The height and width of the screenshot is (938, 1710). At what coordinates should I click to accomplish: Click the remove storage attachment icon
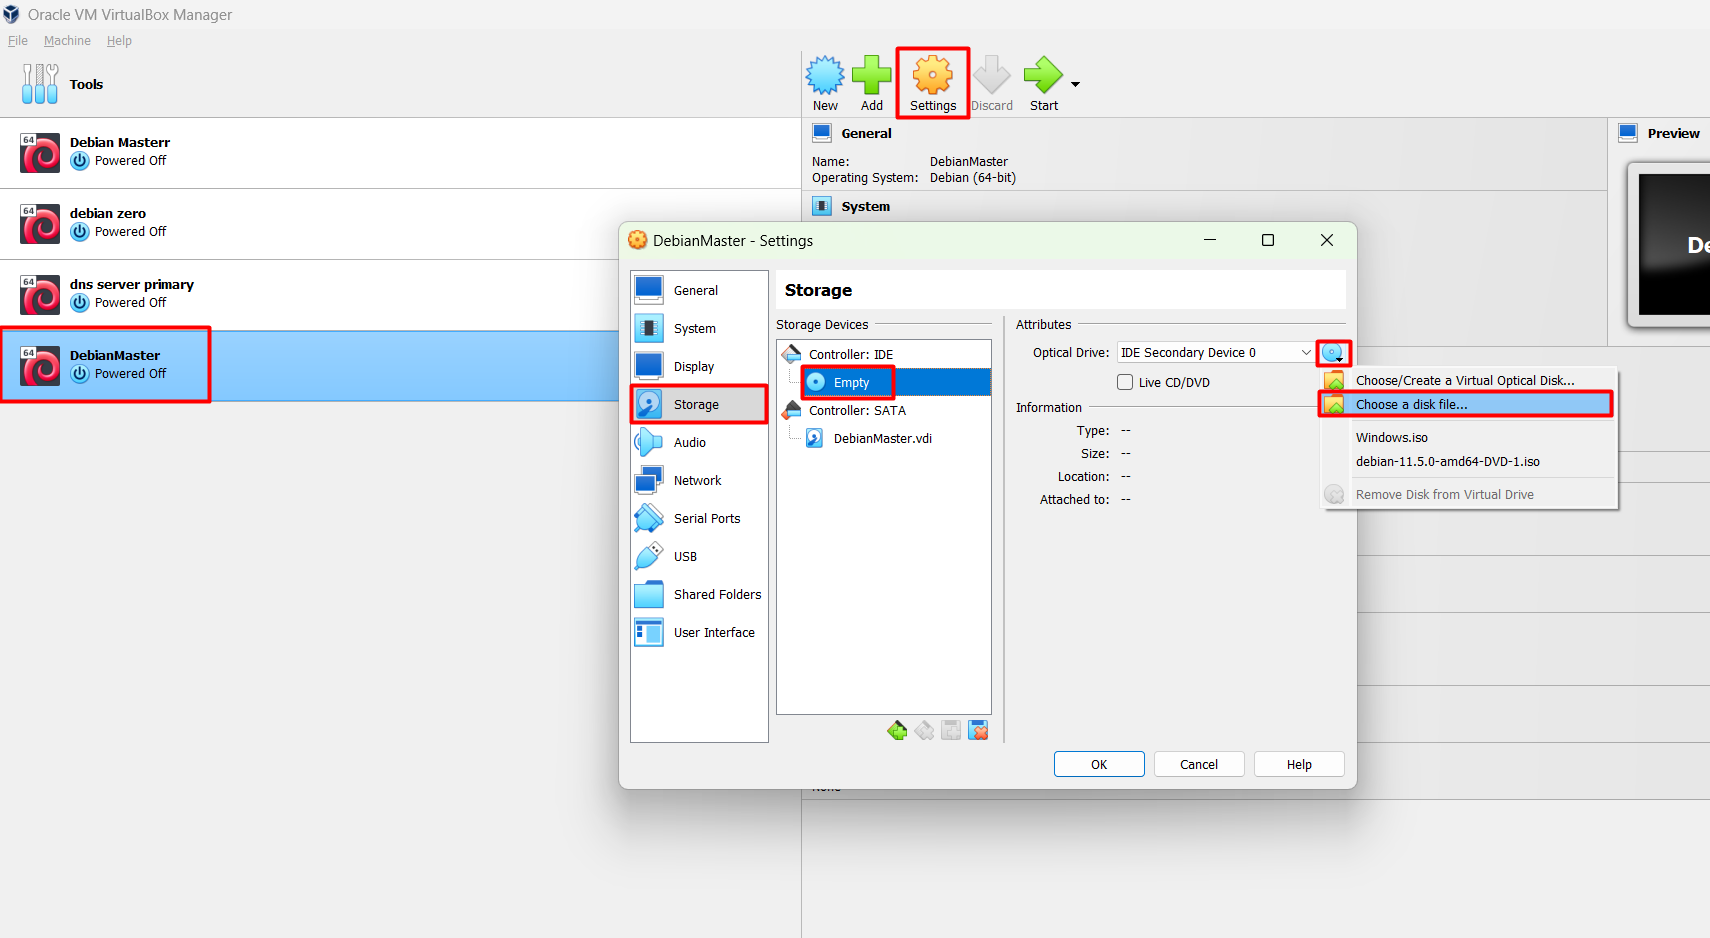[978, 731]
